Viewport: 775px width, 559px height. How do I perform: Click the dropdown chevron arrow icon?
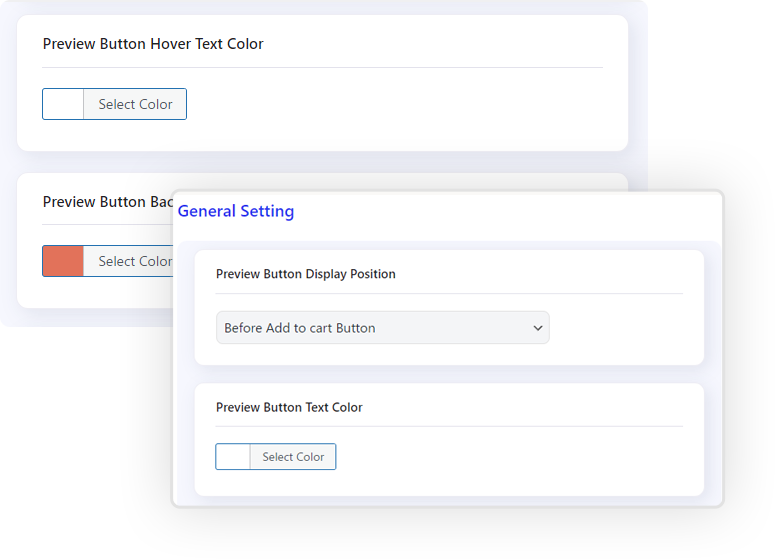pos(538,328)
